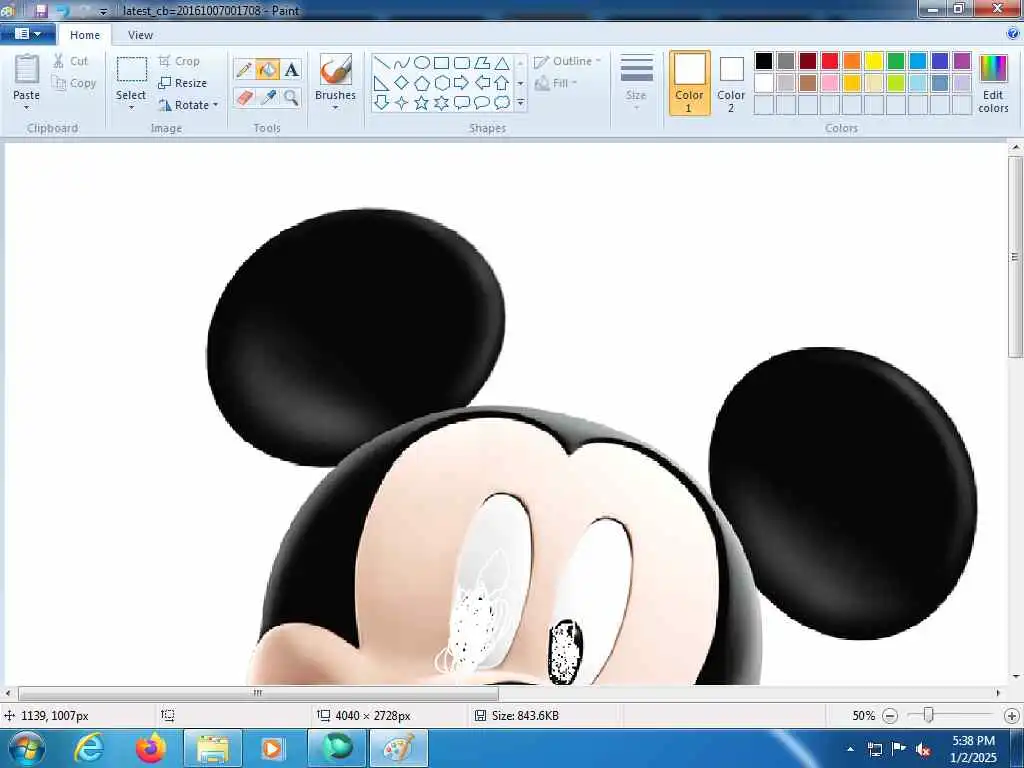Viewport: 1024px width, 768px height.
Task: Click the Cut button
Action: pos(71,61)
